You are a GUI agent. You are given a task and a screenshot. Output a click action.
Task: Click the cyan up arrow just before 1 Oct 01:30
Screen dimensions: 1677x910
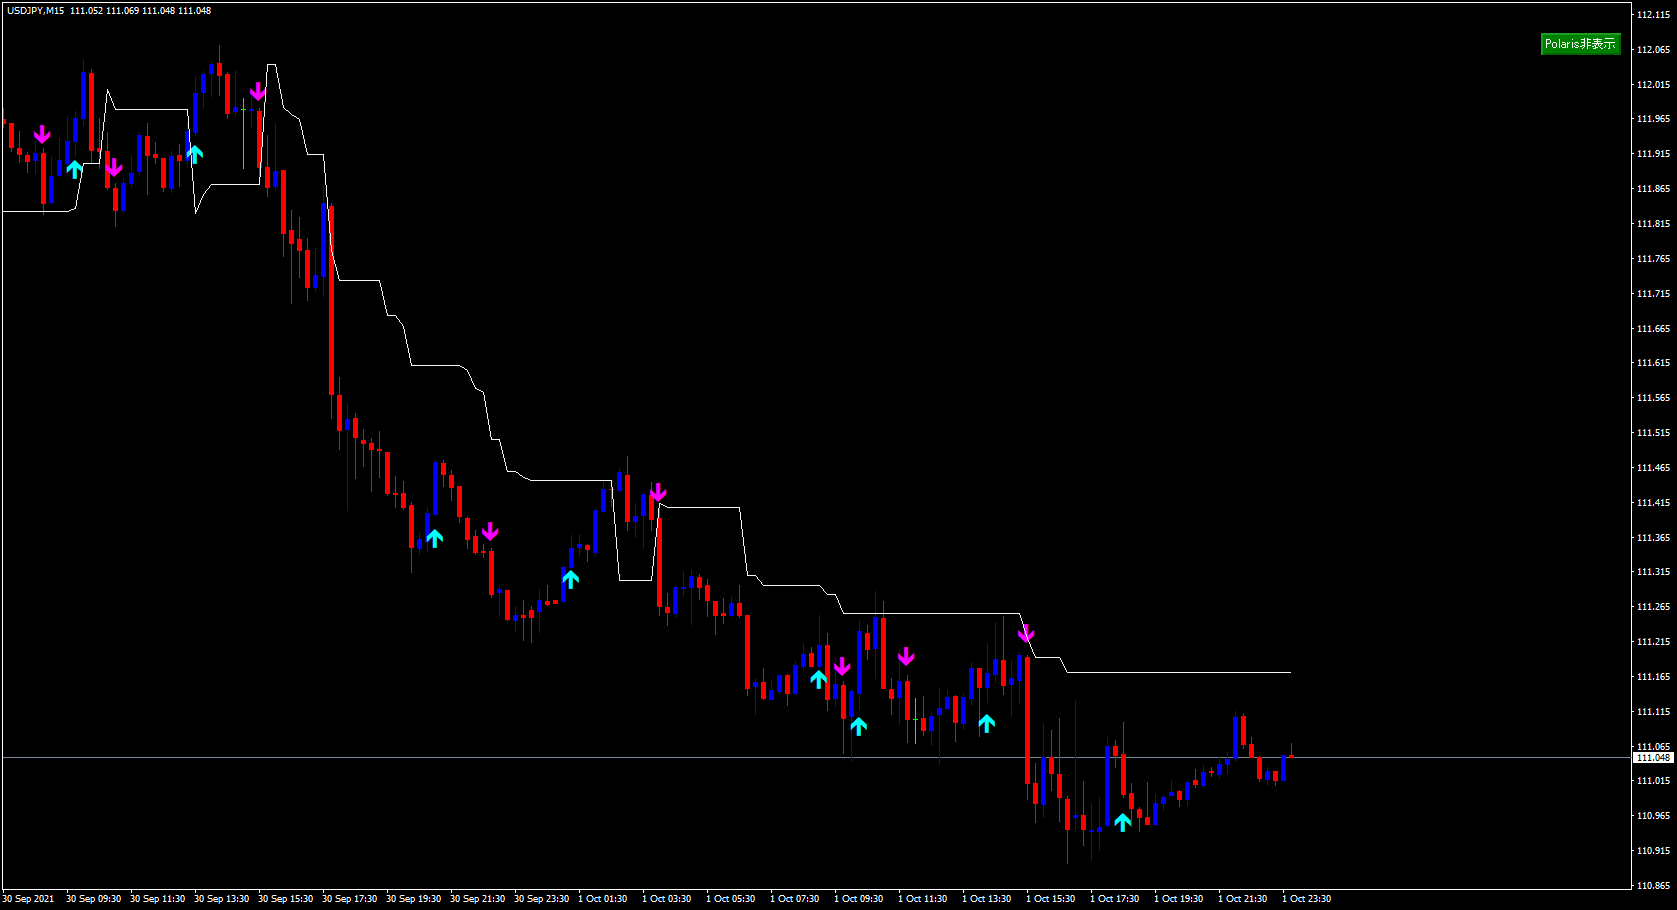pyautogui.click(x=570, y=578)
